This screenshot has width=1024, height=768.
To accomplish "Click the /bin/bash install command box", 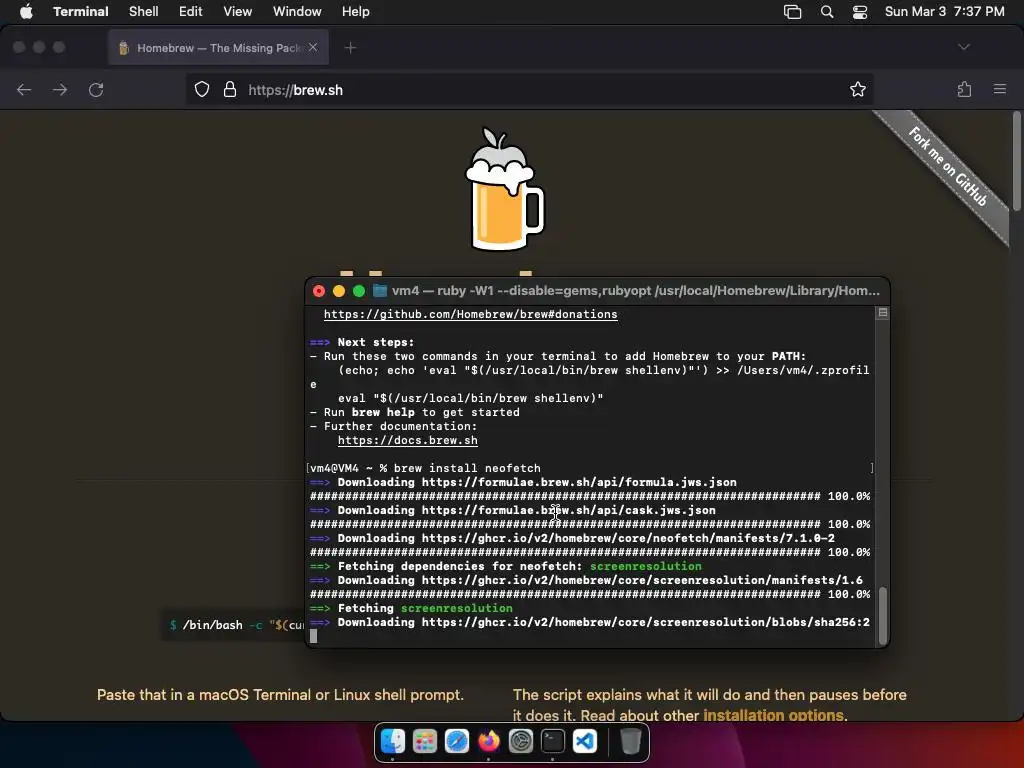I will 234,625.
